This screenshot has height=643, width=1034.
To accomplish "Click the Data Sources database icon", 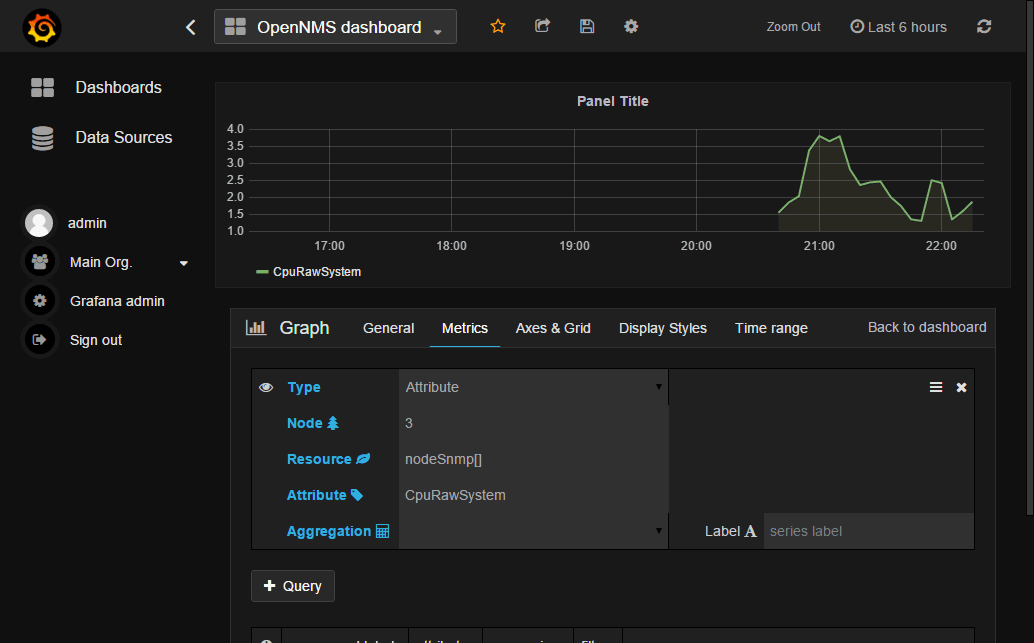I will click(42, 138).
